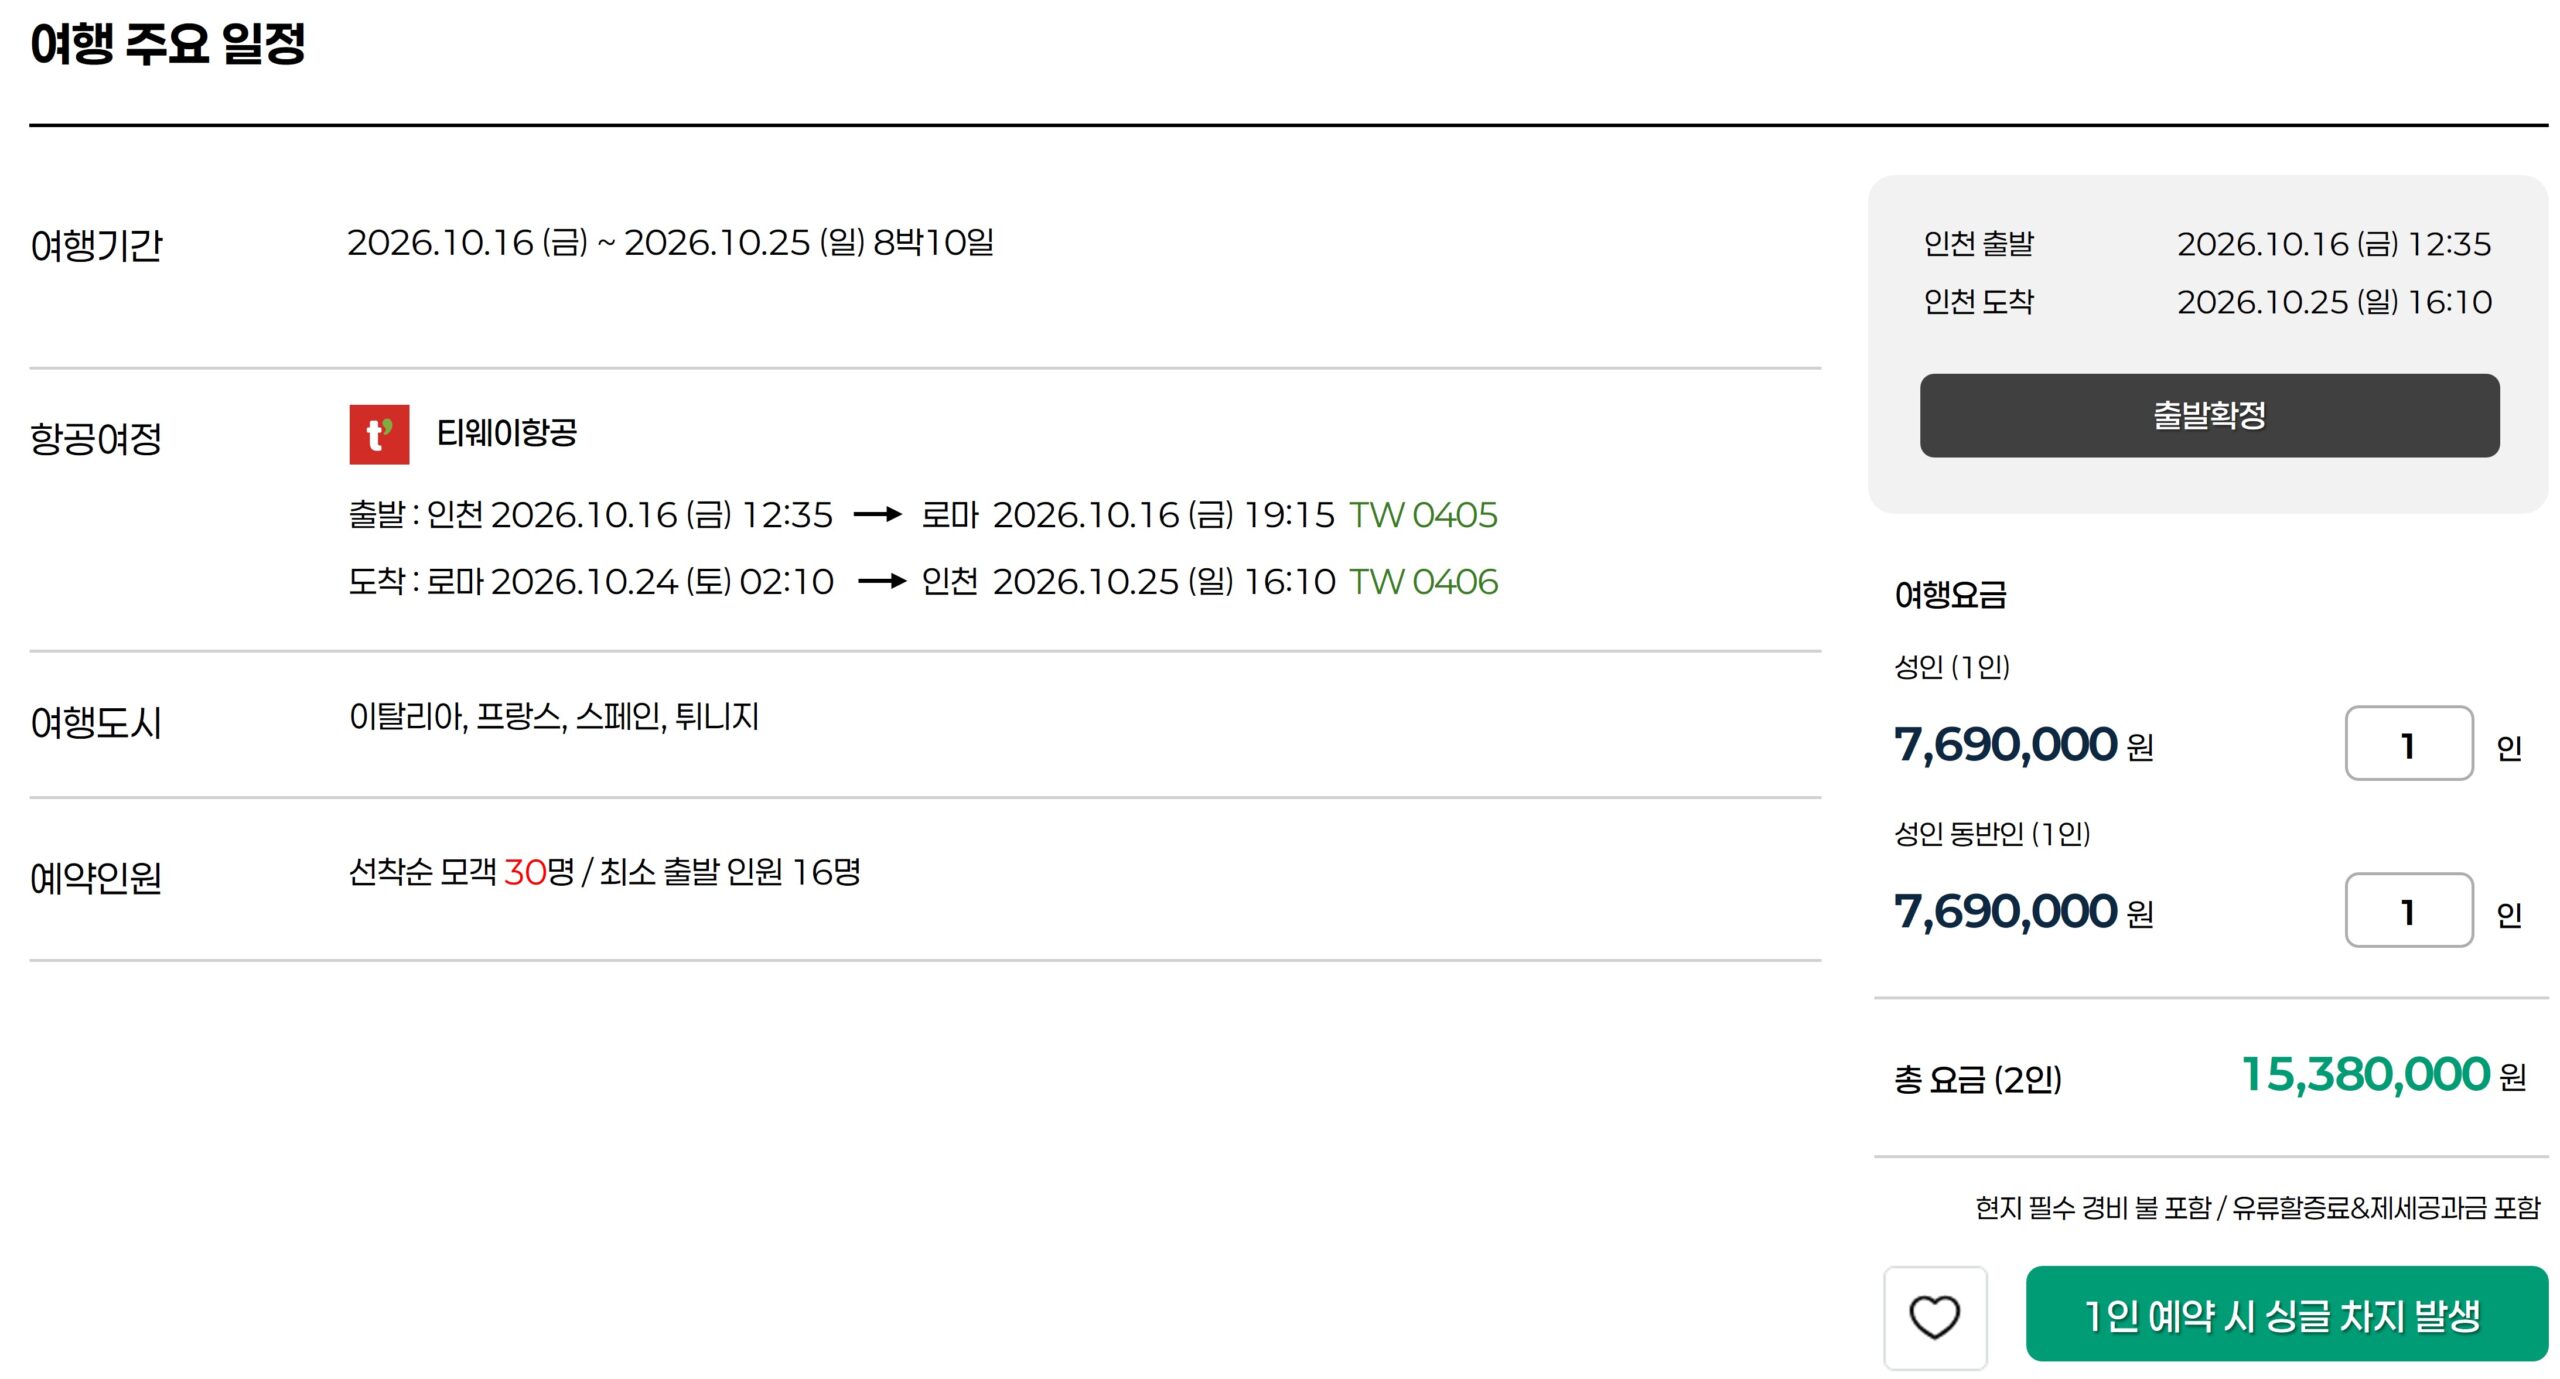
Task: Click the return flight arrow icon
Action: coord(882,581)
